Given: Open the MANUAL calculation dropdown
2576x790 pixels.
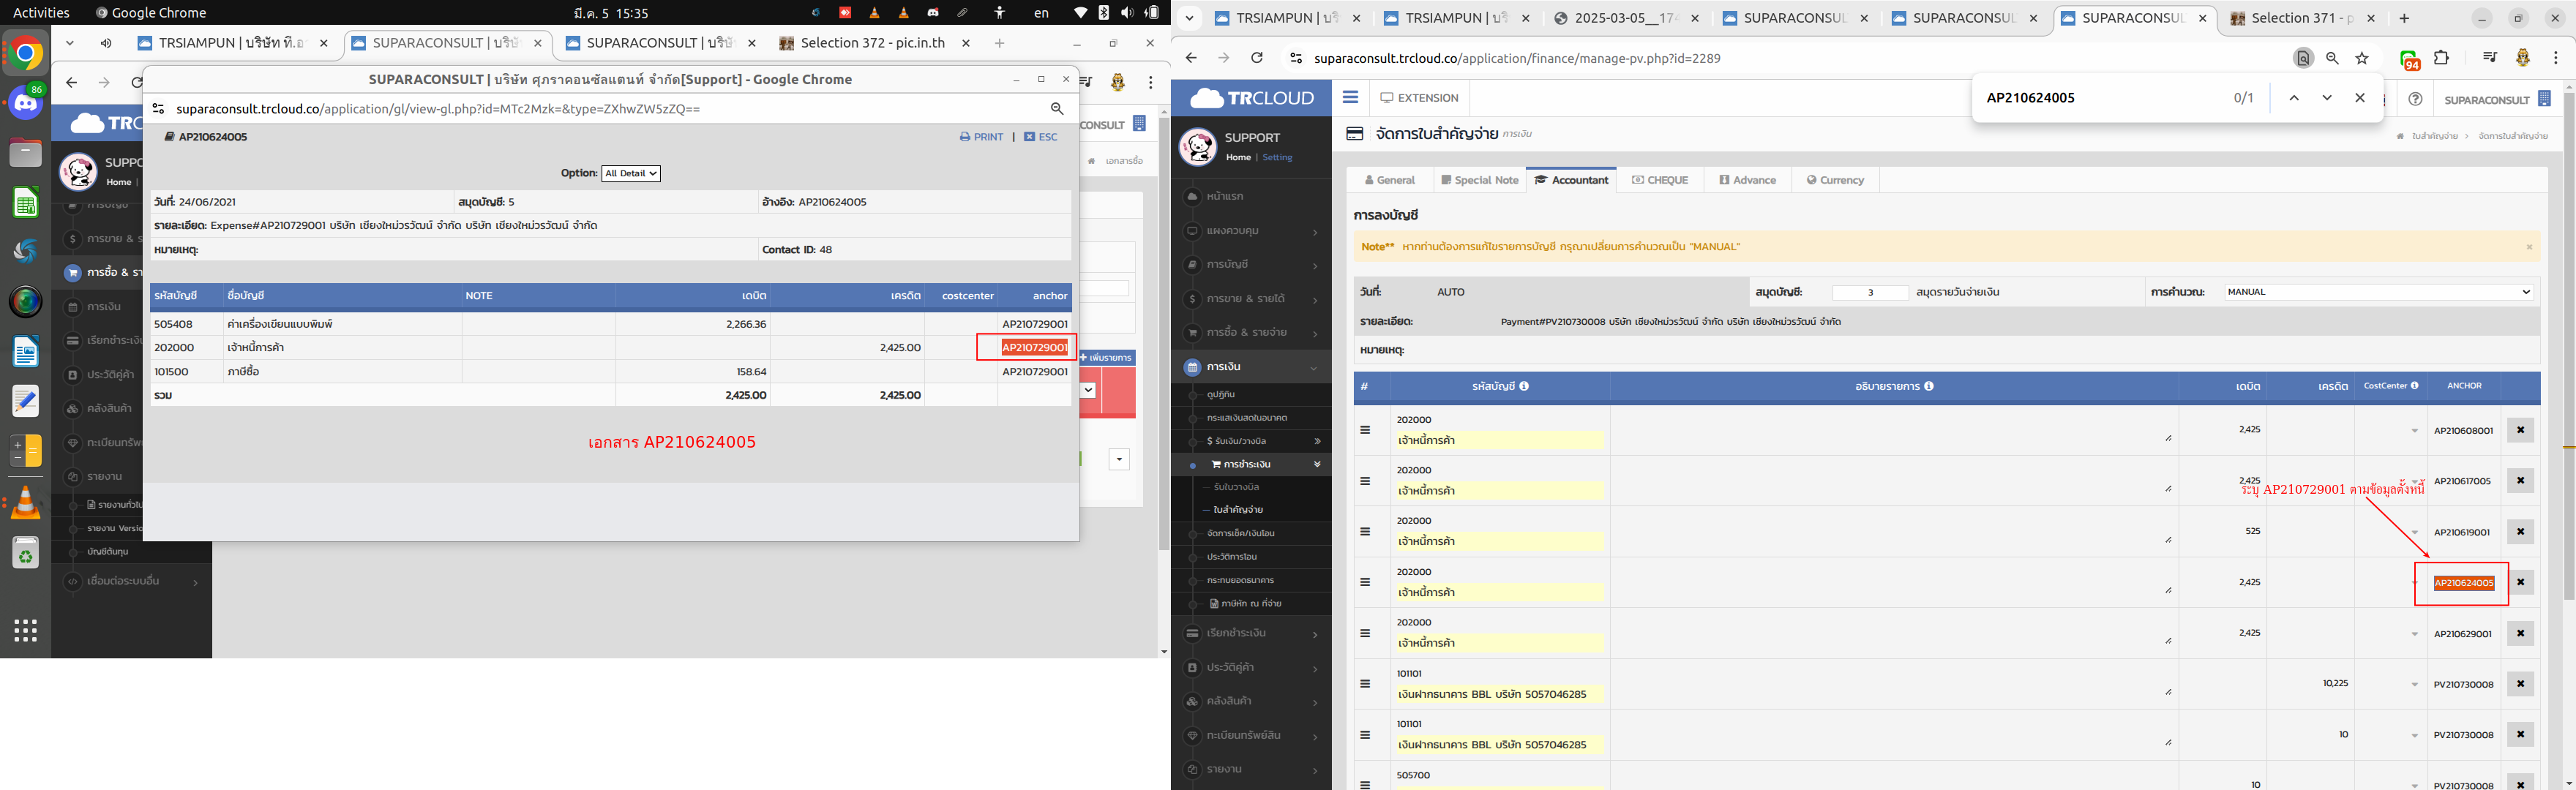Looking at the screenshot, I should point(2378,292).
